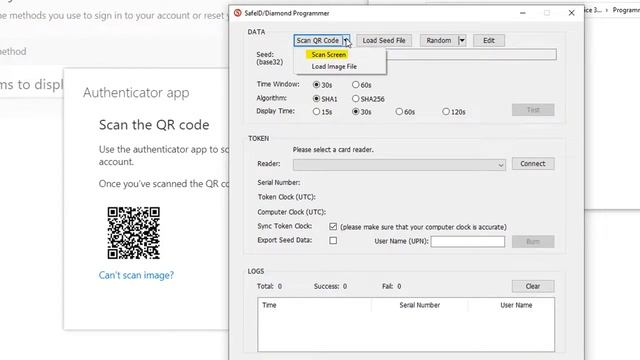640x360 pixels.
Task: Click the User Name column header in logs
Action: (516, 305)
